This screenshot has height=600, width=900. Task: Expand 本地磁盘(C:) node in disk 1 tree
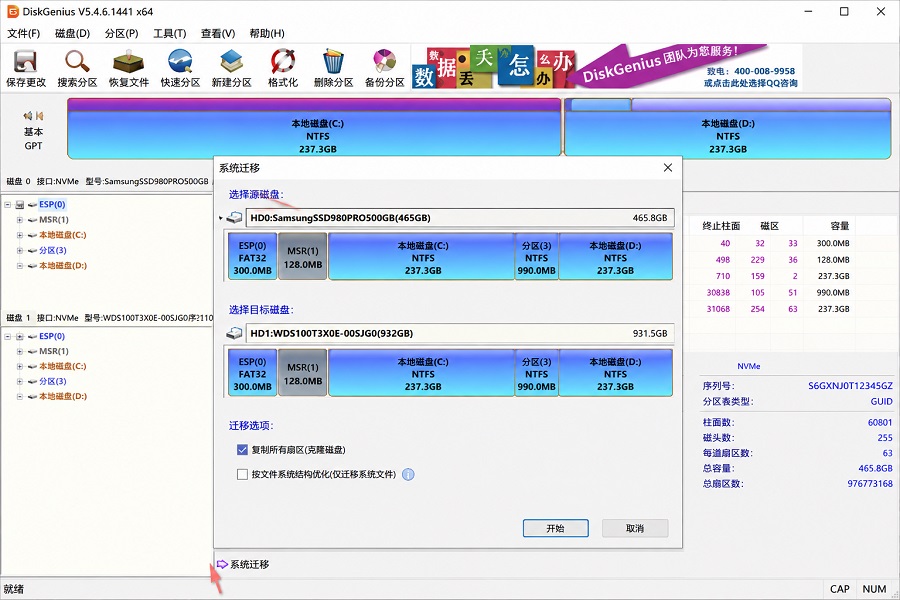pyautogui.click(x=20, y=366)
